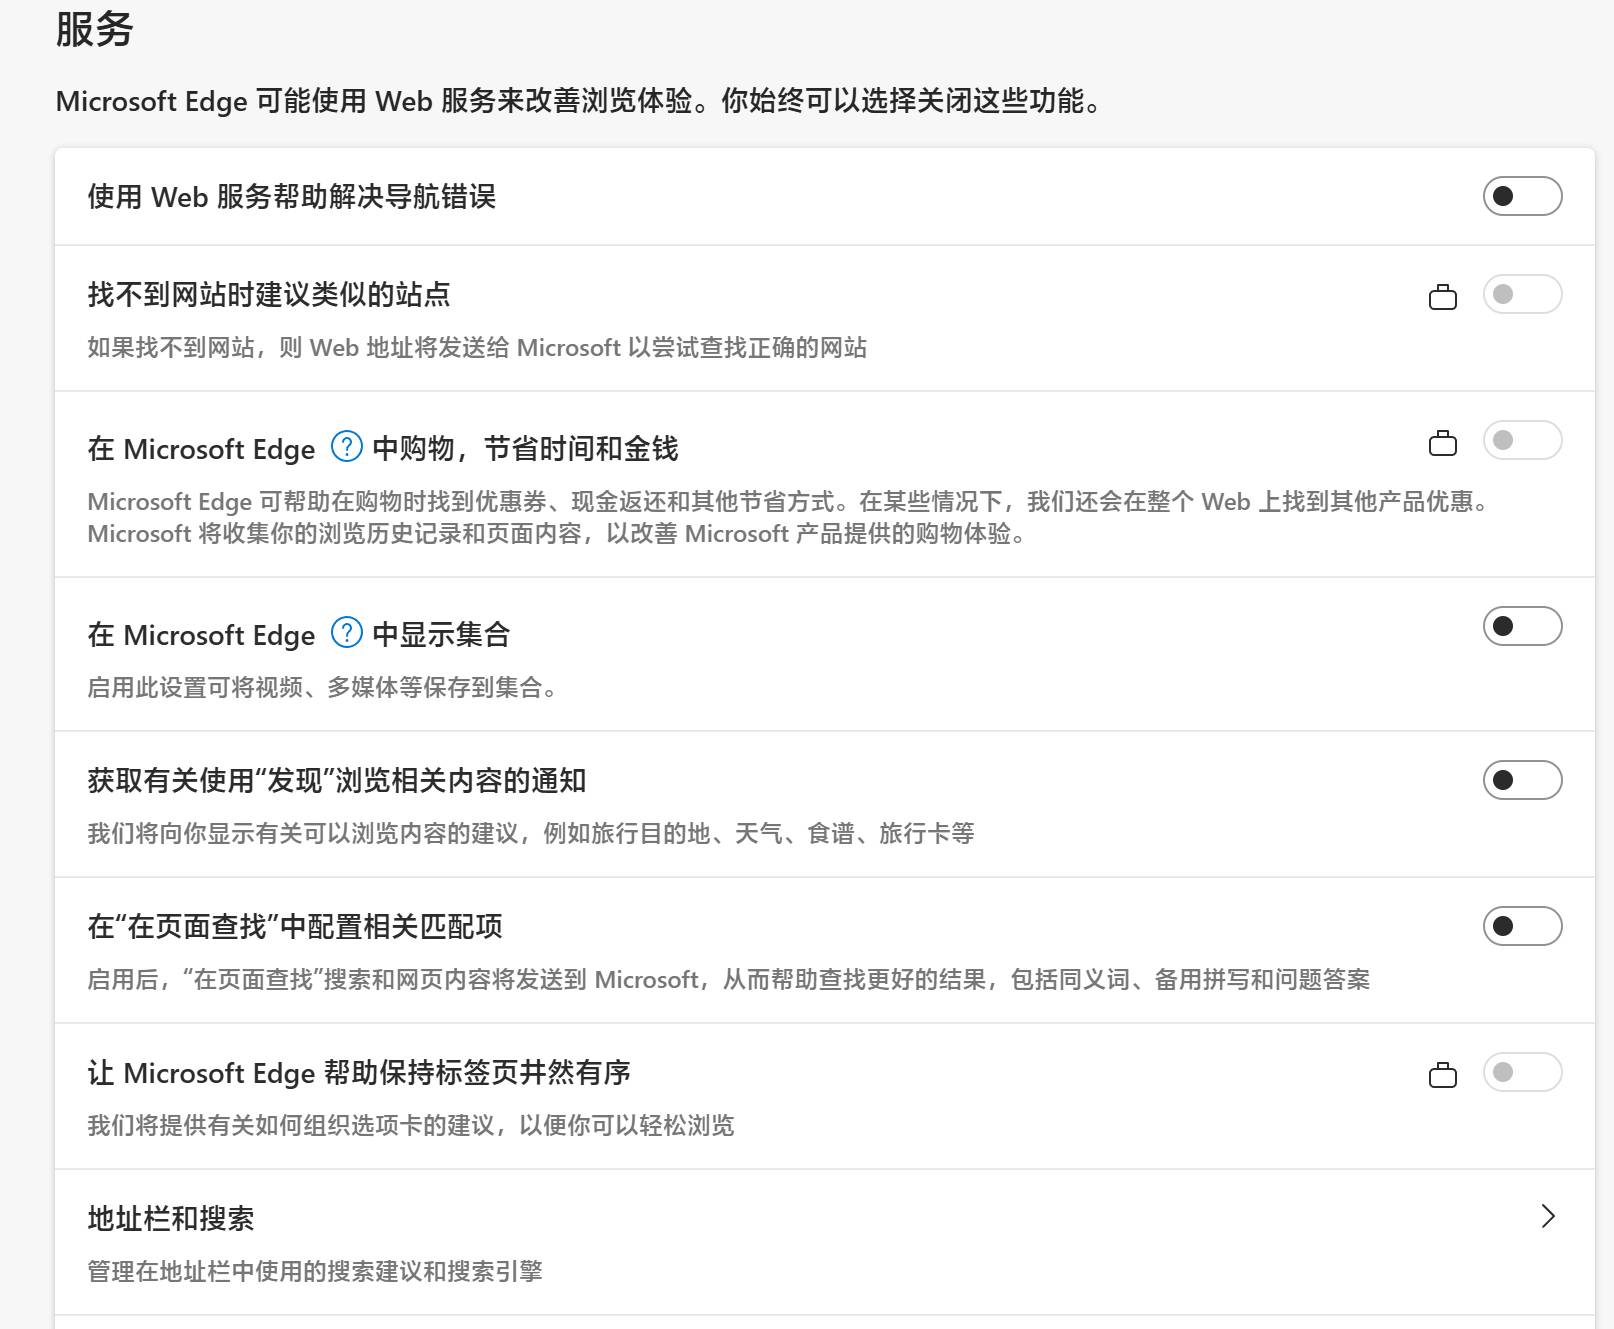Open '地址栏和搜索' via its chevron arrow
Viewport: 1614px width, 1329px height.
[x=1548, y=1216]
